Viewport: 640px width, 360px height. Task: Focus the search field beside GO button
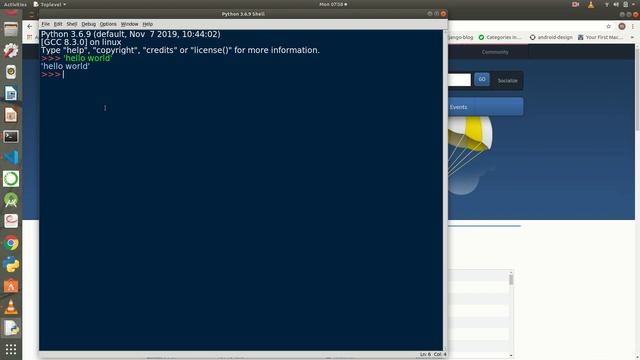460,80
